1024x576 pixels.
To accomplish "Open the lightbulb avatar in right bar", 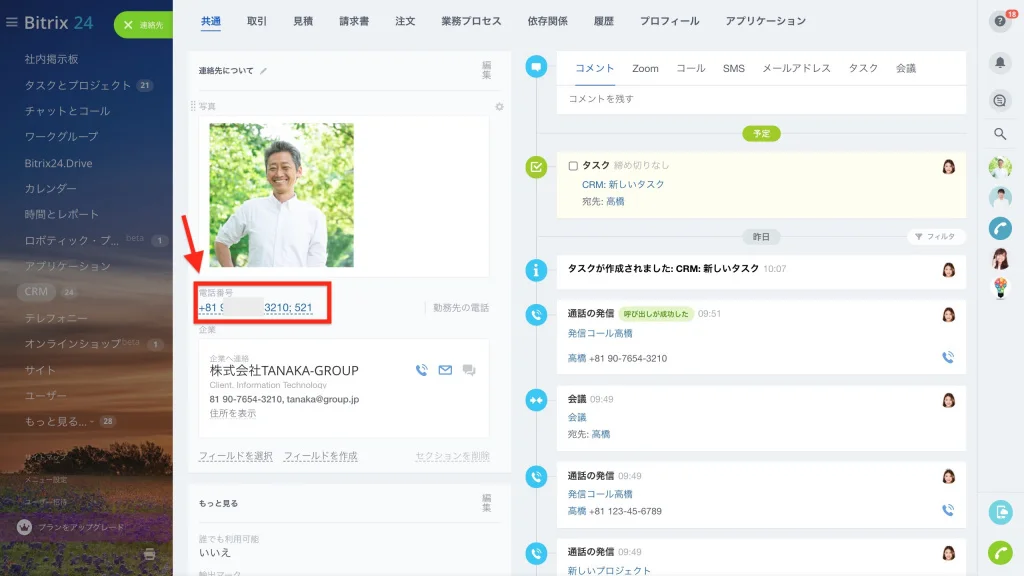I will pyautogui.click(x=1000, y=287).
